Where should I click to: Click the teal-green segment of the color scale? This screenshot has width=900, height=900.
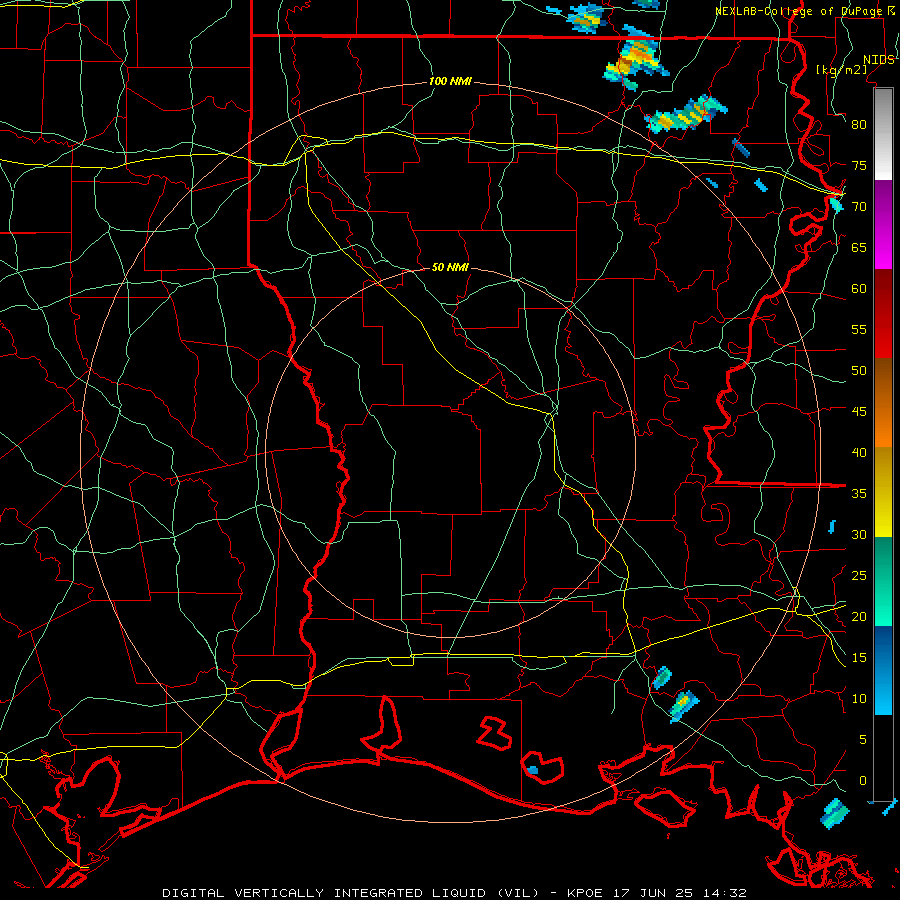coord(883,581)
